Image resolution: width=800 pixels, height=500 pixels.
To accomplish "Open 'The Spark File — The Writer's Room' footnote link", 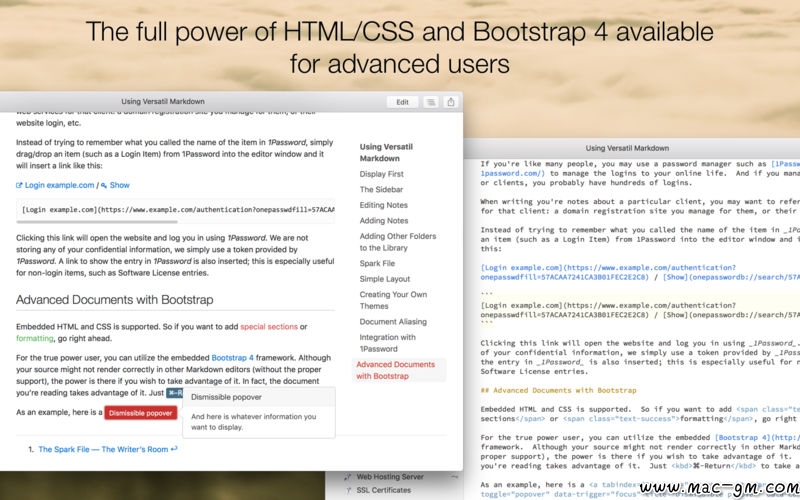I will (103, 449).
